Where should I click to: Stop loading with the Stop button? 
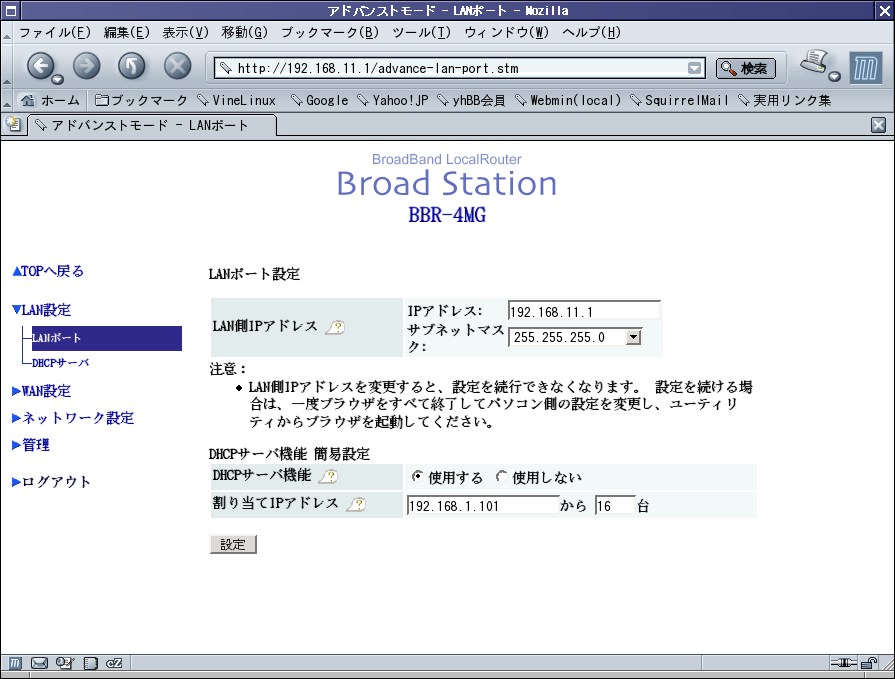(x=178, y=66)
